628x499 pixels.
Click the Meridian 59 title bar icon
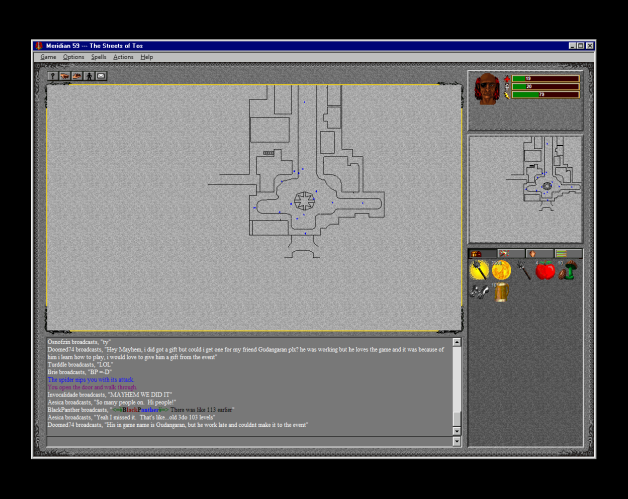click(x=39, y=46)
